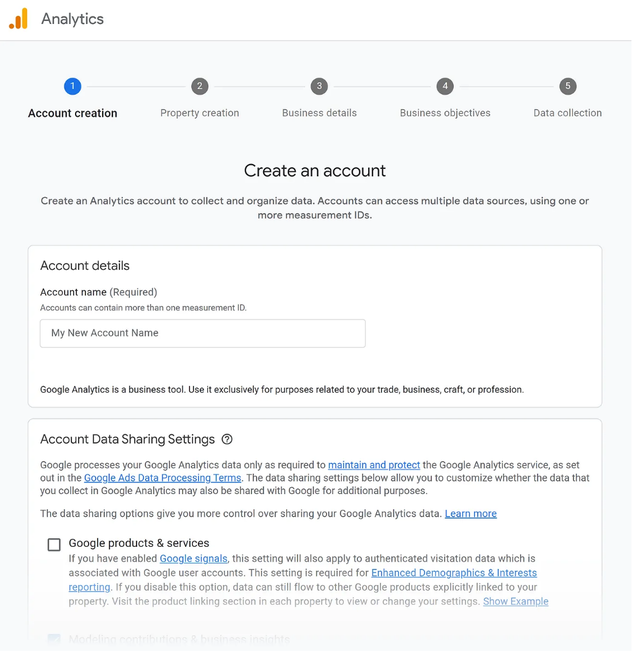Click the step 4 numbered circle
Screen dimensions: 640x655
445,86
